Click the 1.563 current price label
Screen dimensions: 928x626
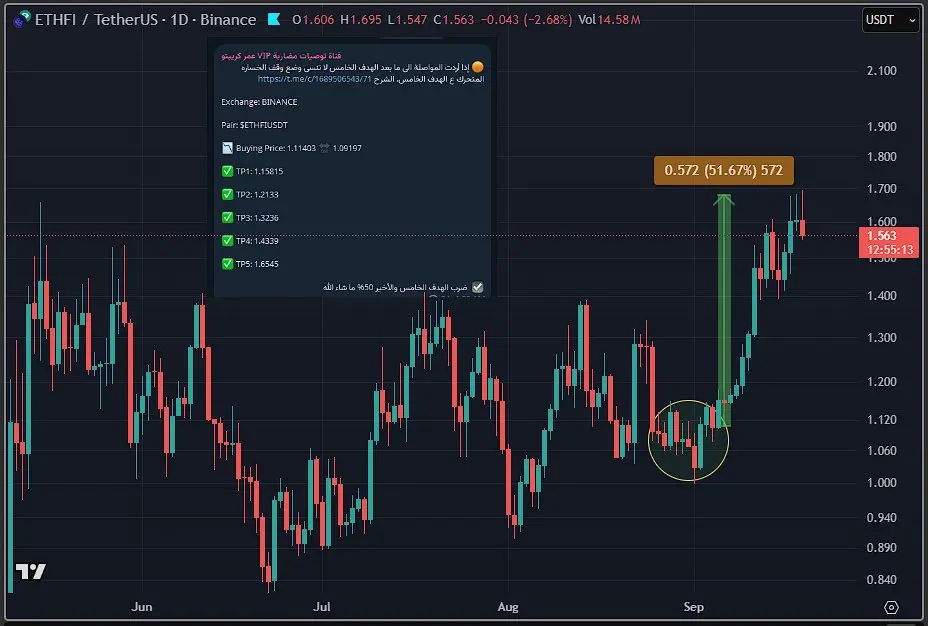pyautogui.click(x=882, y=235)
